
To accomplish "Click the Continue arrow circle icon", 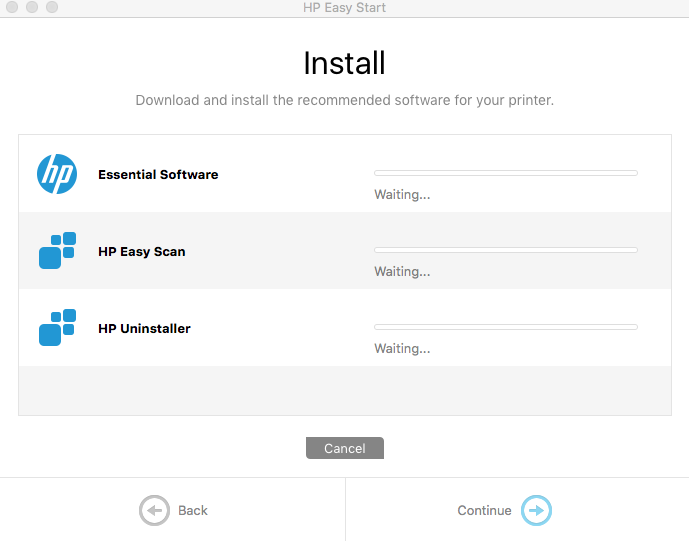I will tap(536, 510).
